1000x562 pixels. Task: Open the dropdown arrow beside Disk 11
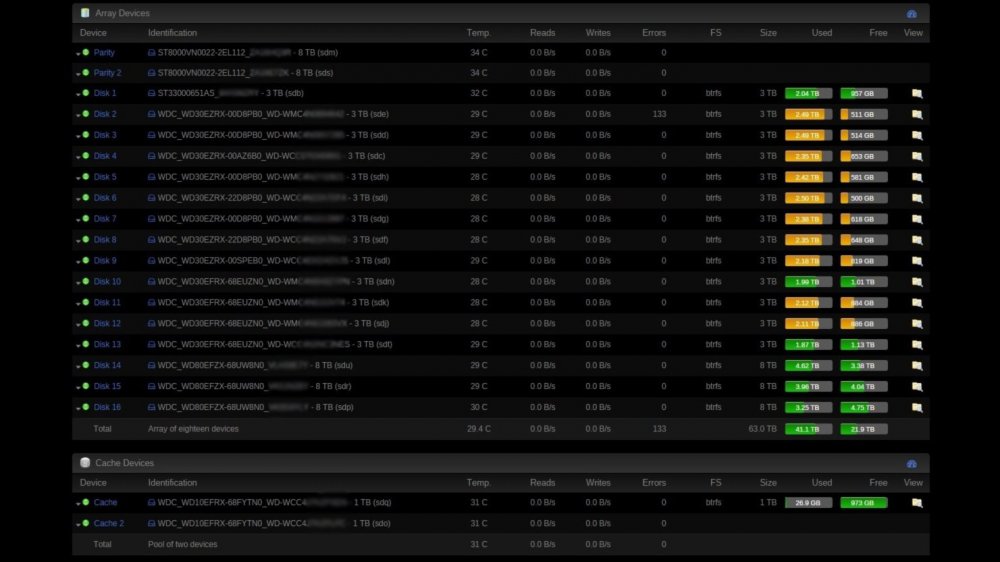[78, 304]
